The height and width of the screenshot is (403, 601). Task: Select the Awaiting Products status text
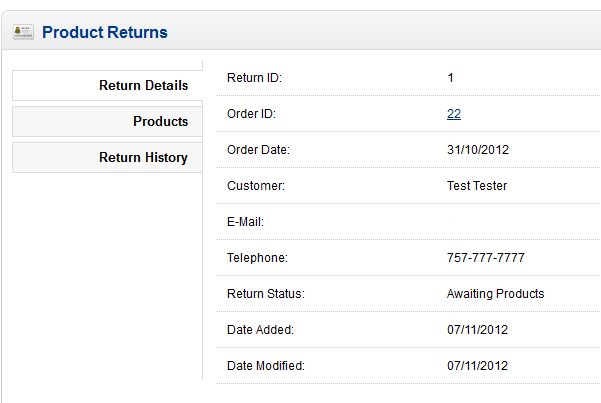pos(495,294)
